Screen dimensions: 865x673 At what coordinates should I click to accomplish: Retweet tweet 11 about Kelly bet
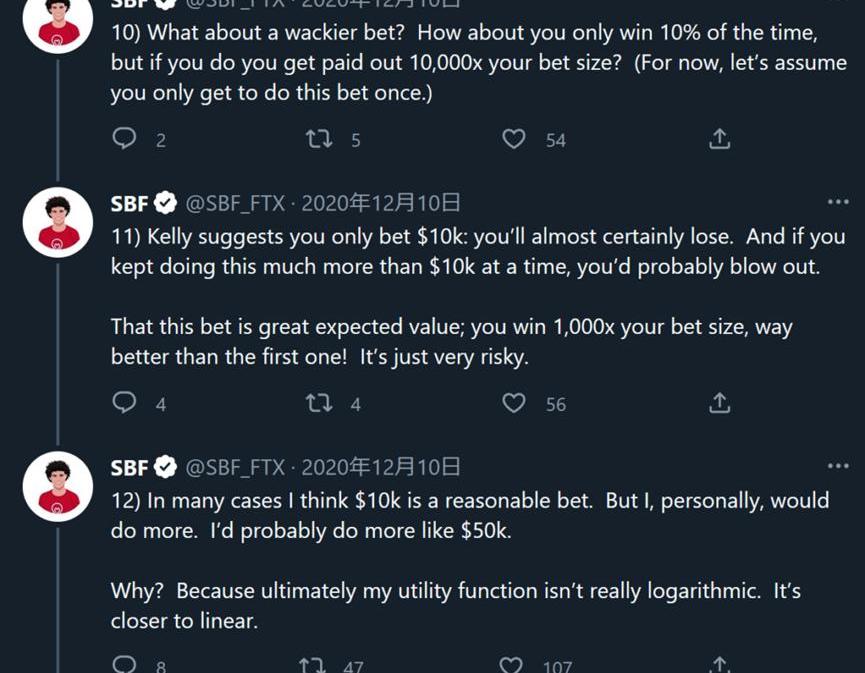(319, 403)
